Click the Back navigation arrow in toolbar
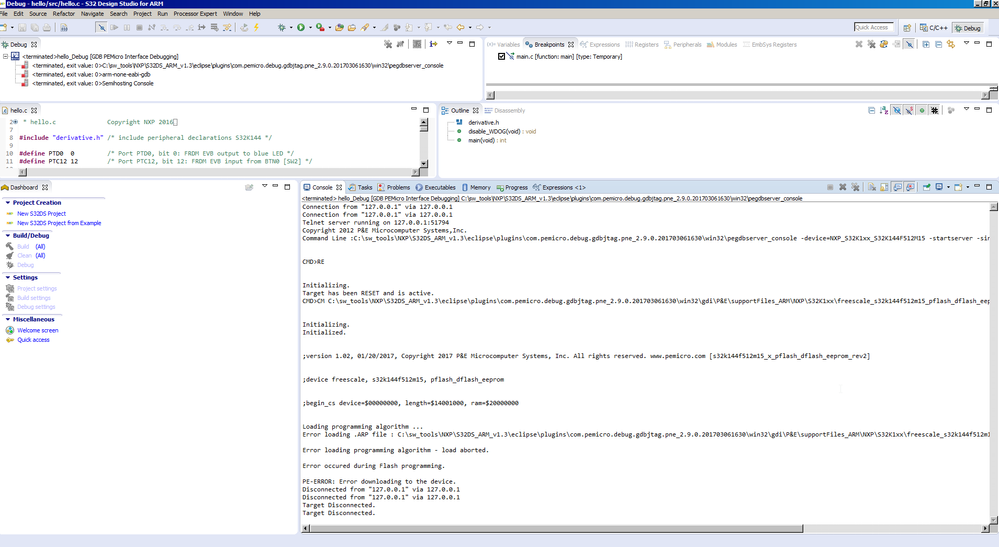This screenshot has height=547, width=999. pyautogui.click(x=460, y=27)
